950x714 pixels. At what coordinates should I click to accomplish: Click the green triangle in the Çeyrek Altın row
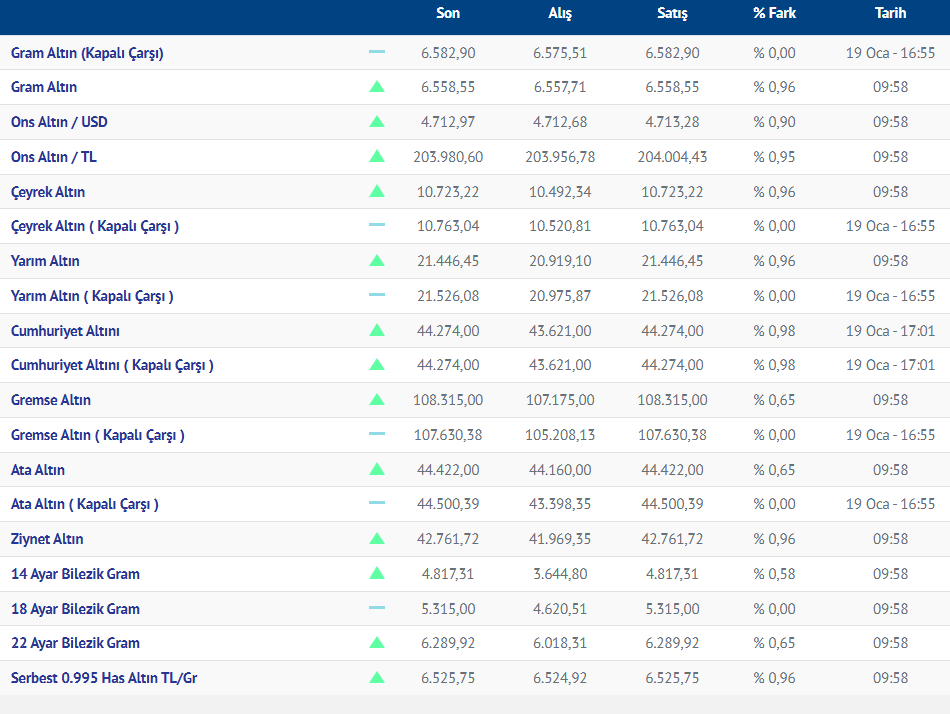pyautogui.click(x=377, y=191)
